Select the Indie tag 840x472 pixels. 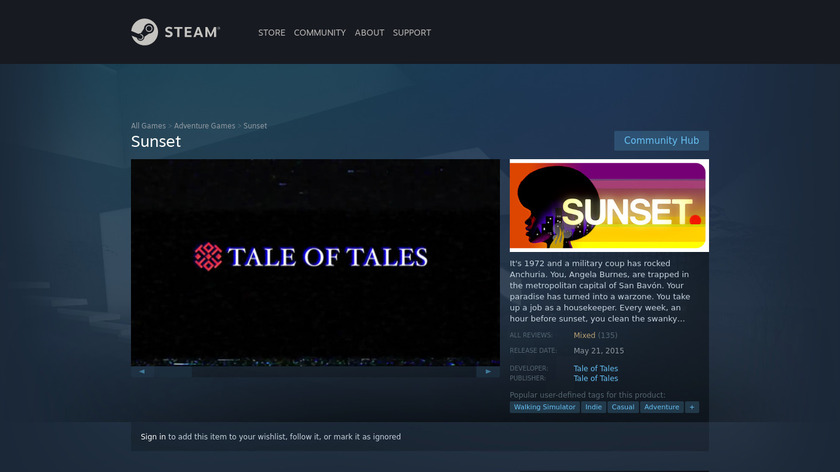point(593,407)
